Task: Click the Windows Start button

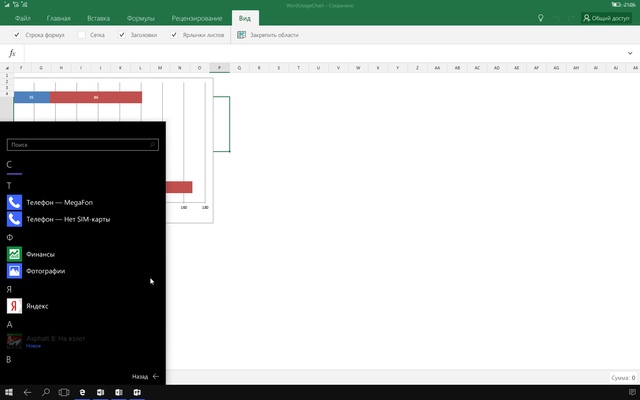Action: coord(9,392)
